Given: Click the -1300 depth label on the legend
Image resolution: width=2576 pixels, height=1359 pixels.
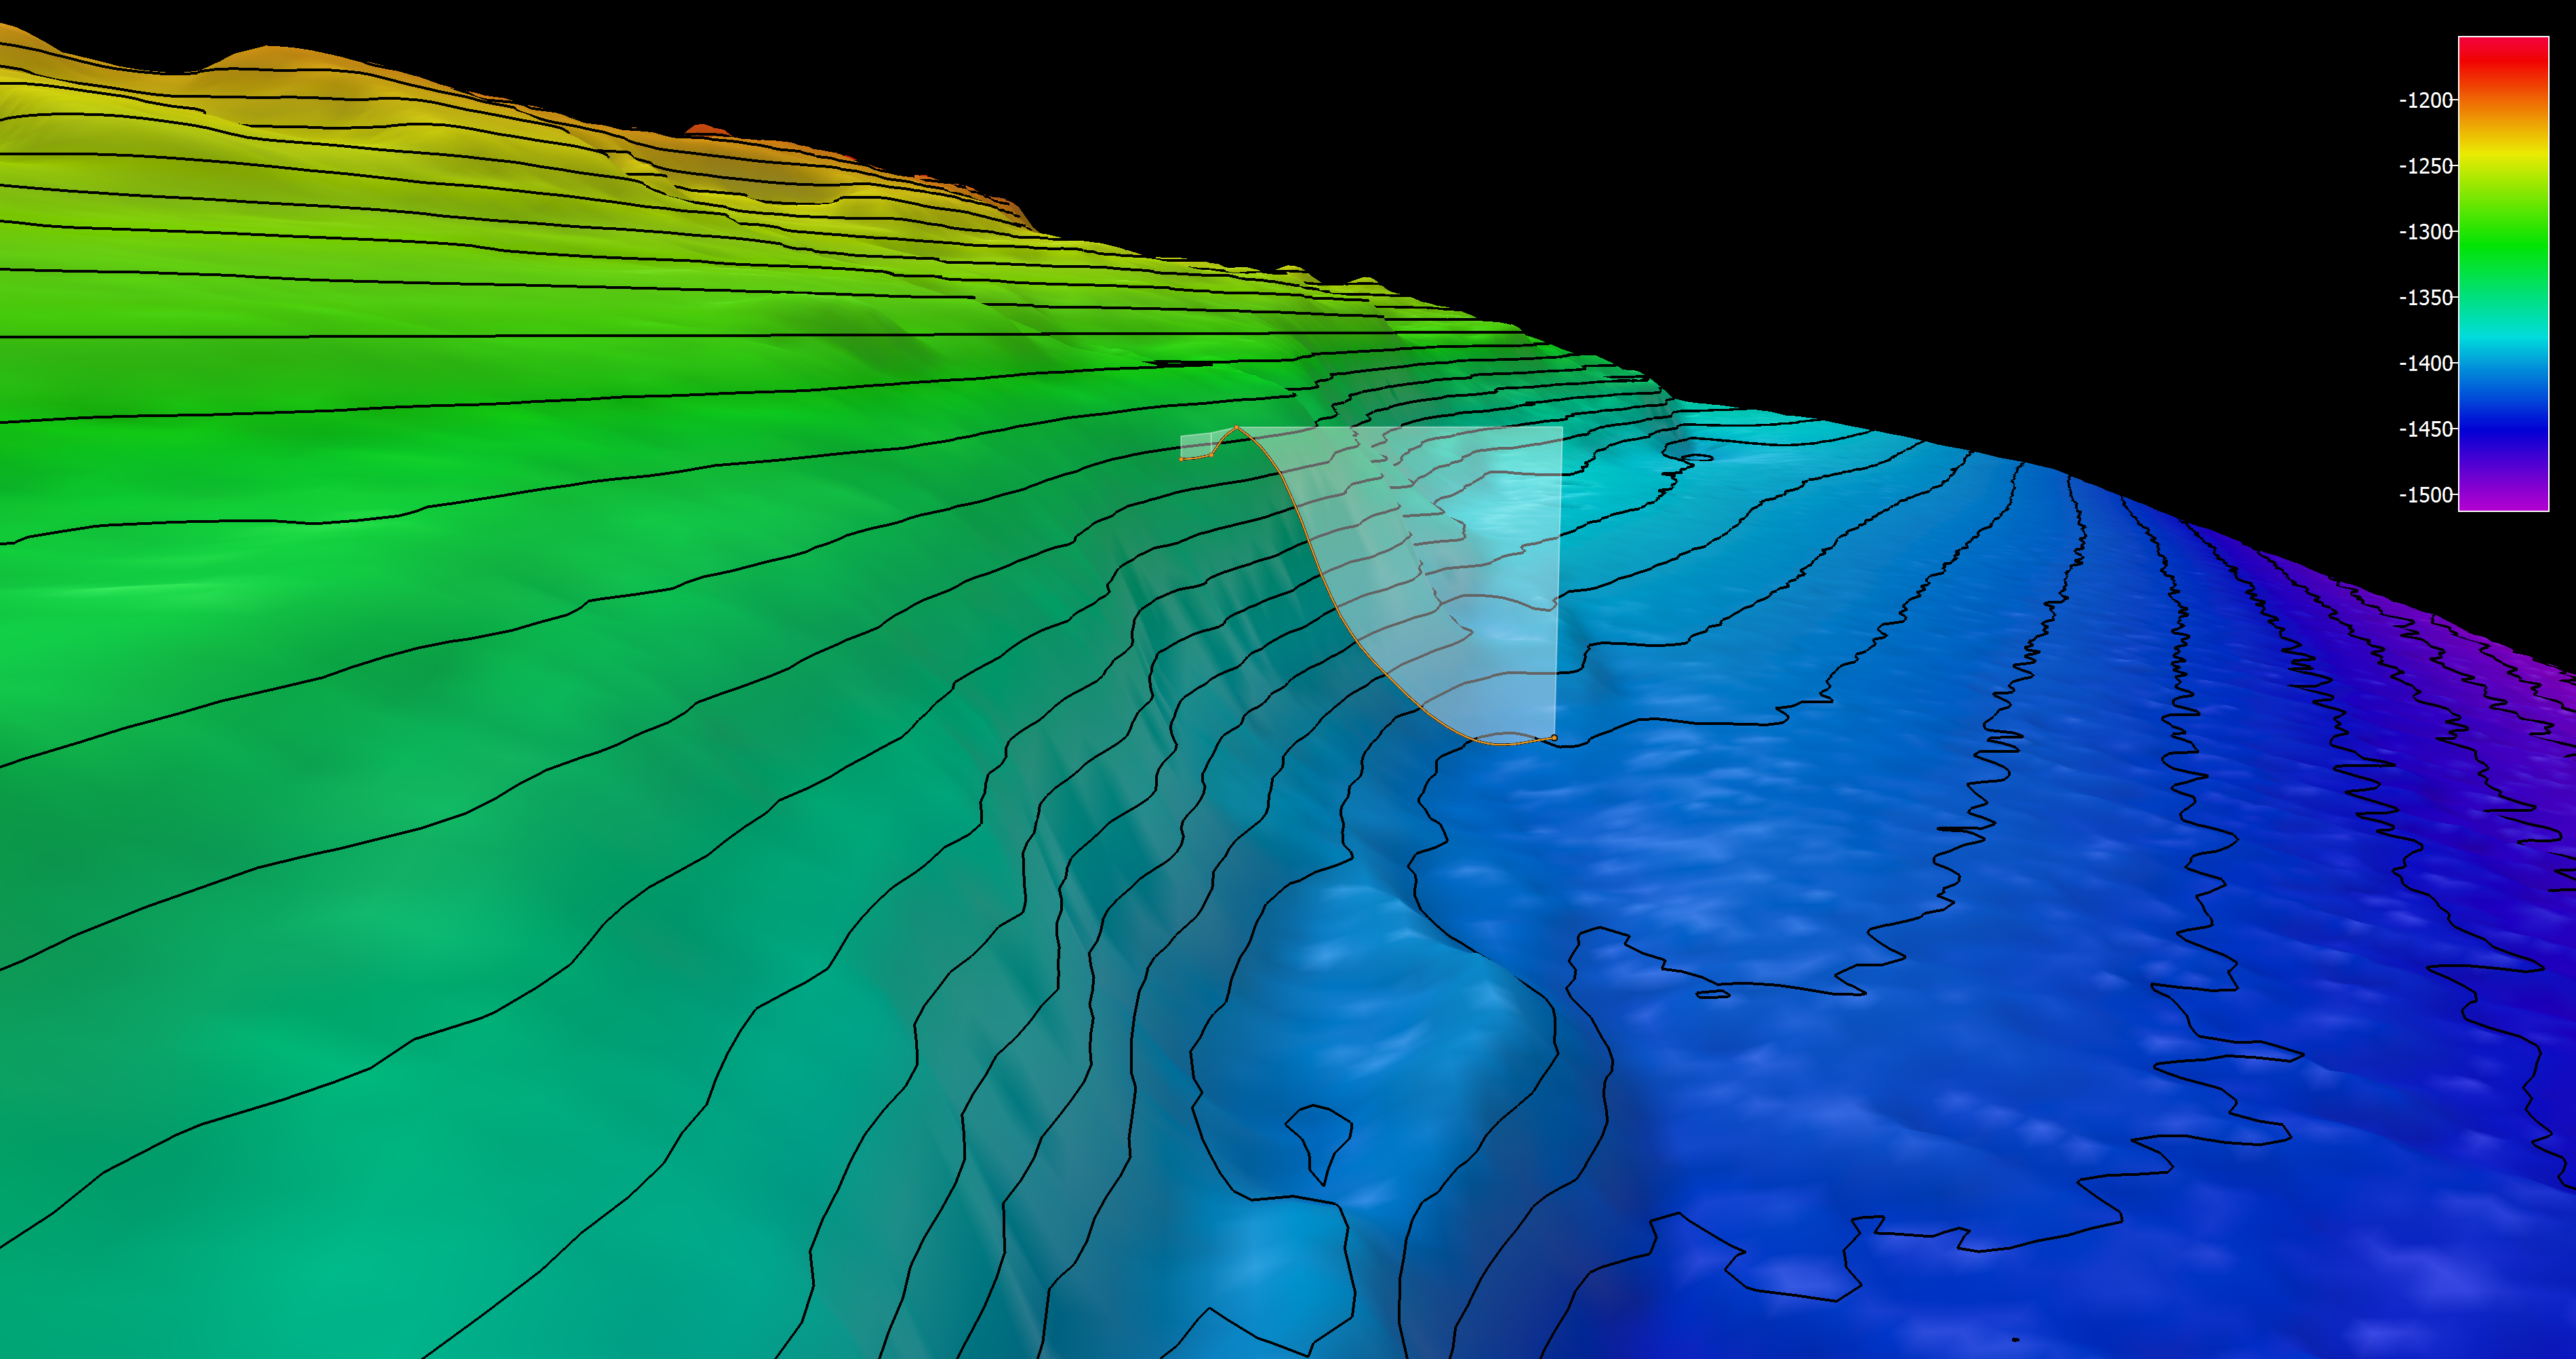Looking at the screenshot, I should pos(2426,232).
